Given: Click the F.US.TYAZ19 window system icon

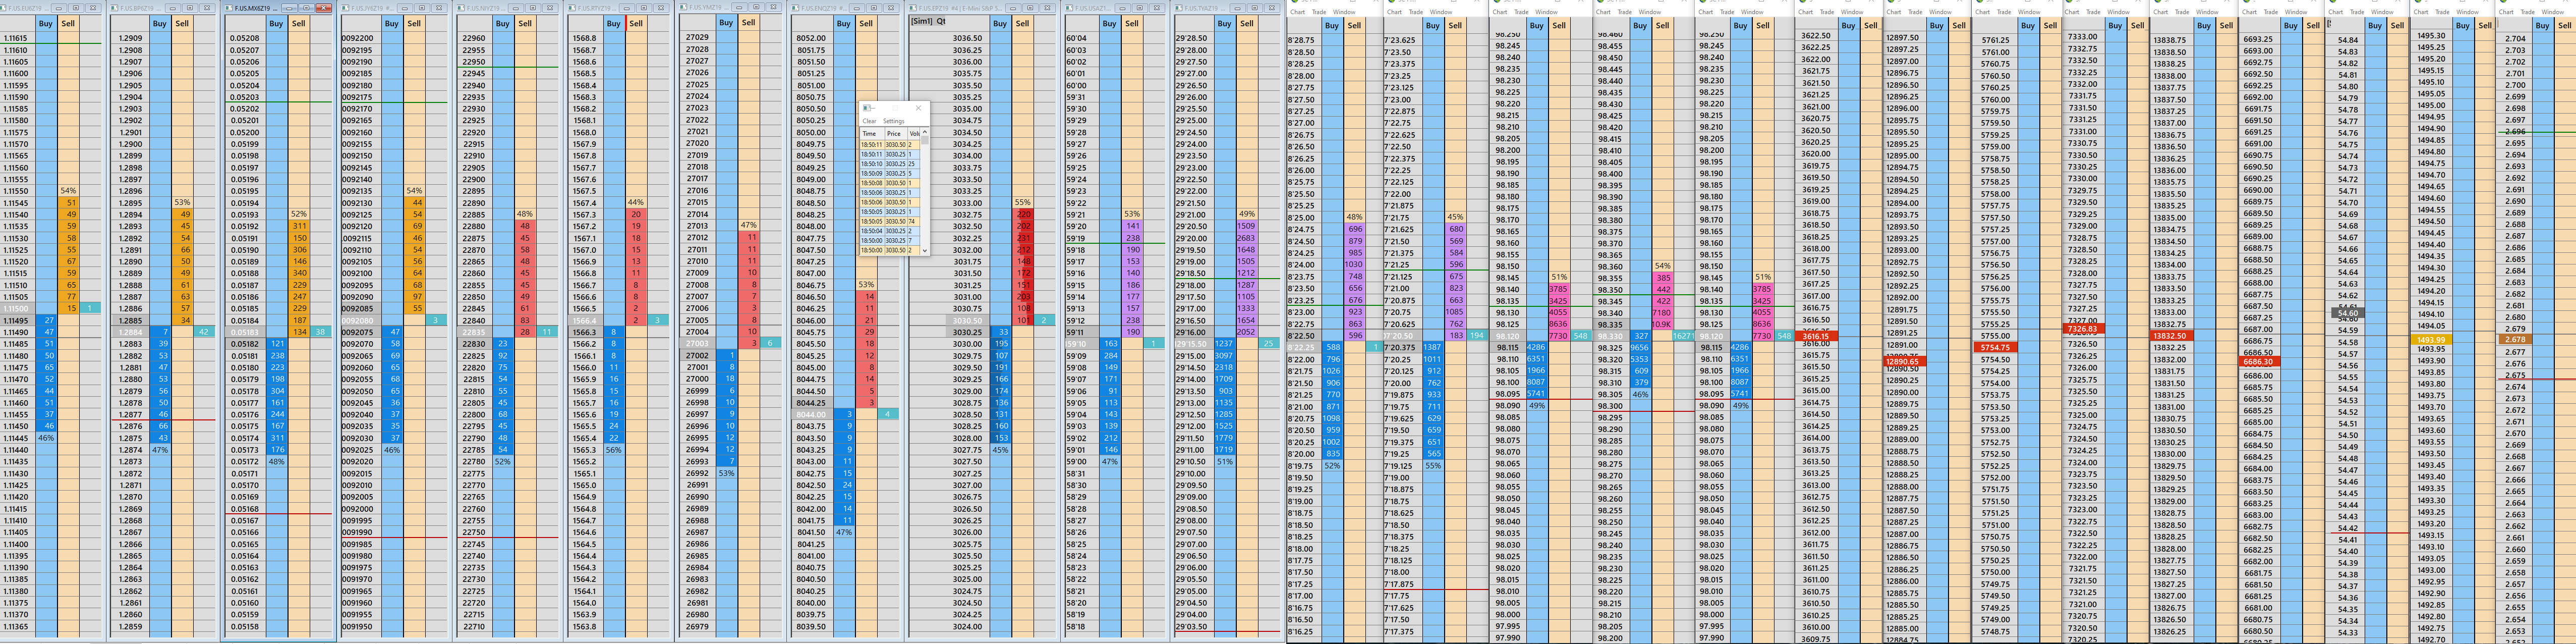Looking at the screenshot, I should [1178, 8].
